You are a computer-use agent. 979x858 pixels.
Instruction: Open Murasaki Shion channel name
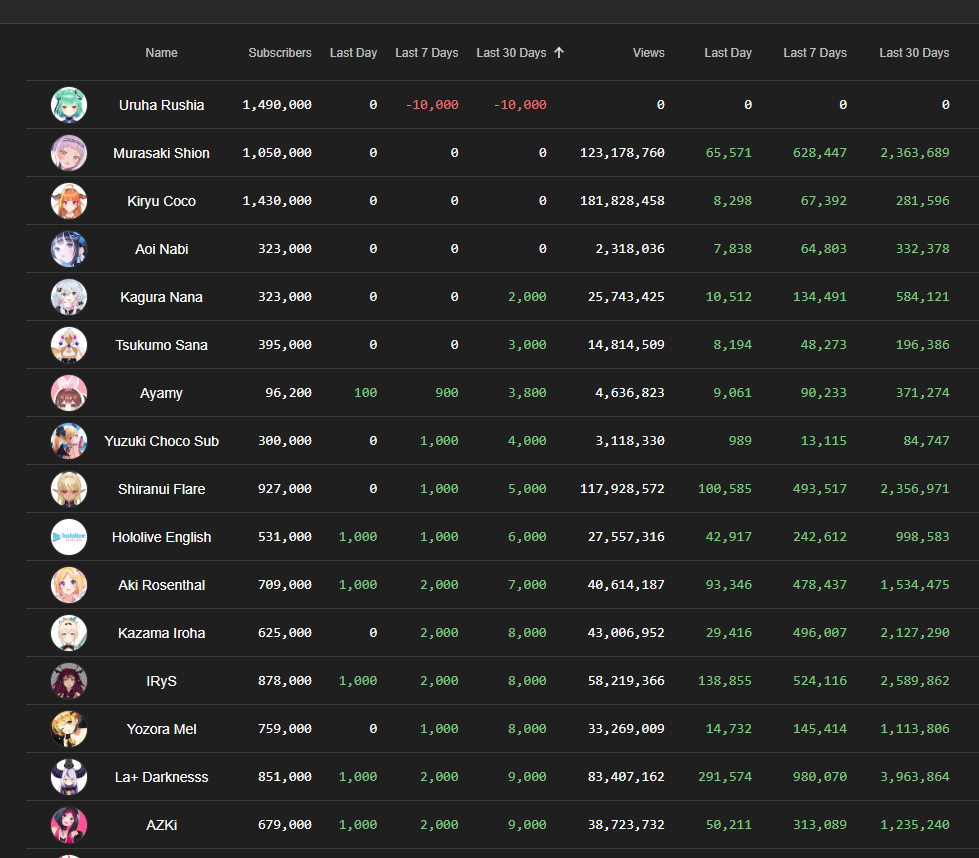pos(162,153)
